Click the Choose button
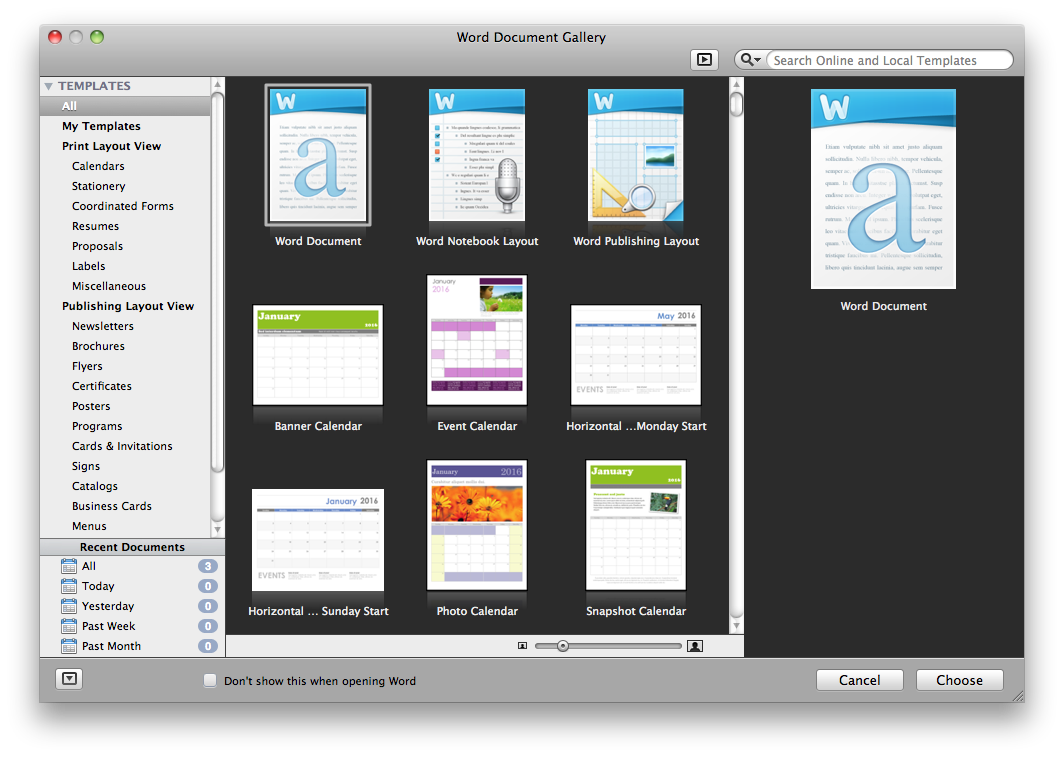Image resolution: width=1064 pixels, height=757 pixels. point(959,680)
